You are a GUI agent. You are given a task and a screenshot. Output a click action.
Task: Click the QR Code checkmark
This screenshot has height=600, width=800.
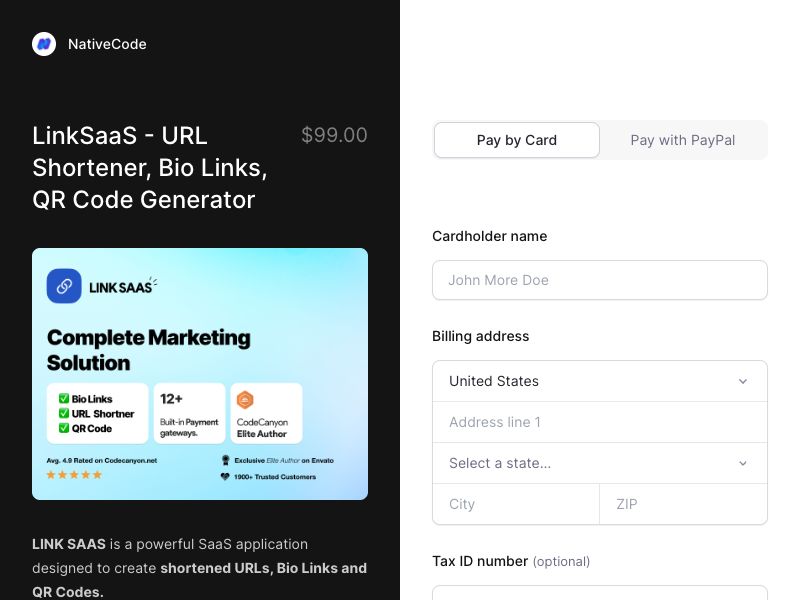pyautogui.click(x=64, y=428)
